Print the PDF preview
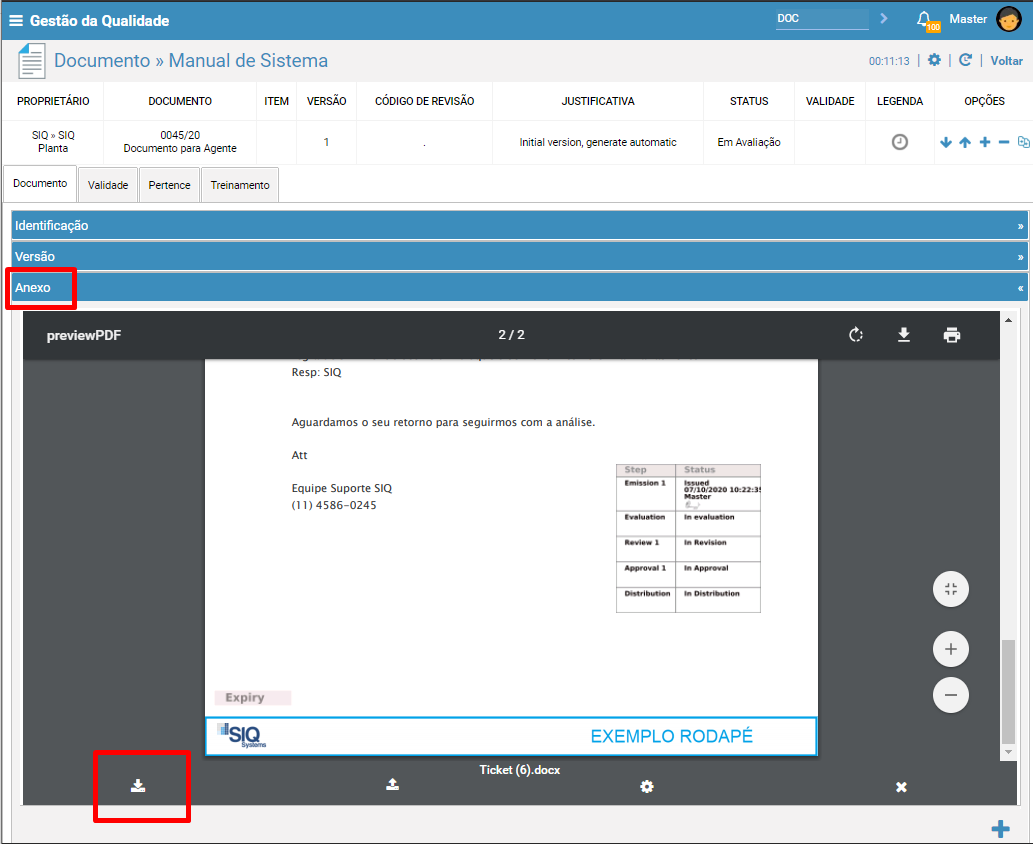This screenshot has width=1033, height=844. click(x=952, y=335)
